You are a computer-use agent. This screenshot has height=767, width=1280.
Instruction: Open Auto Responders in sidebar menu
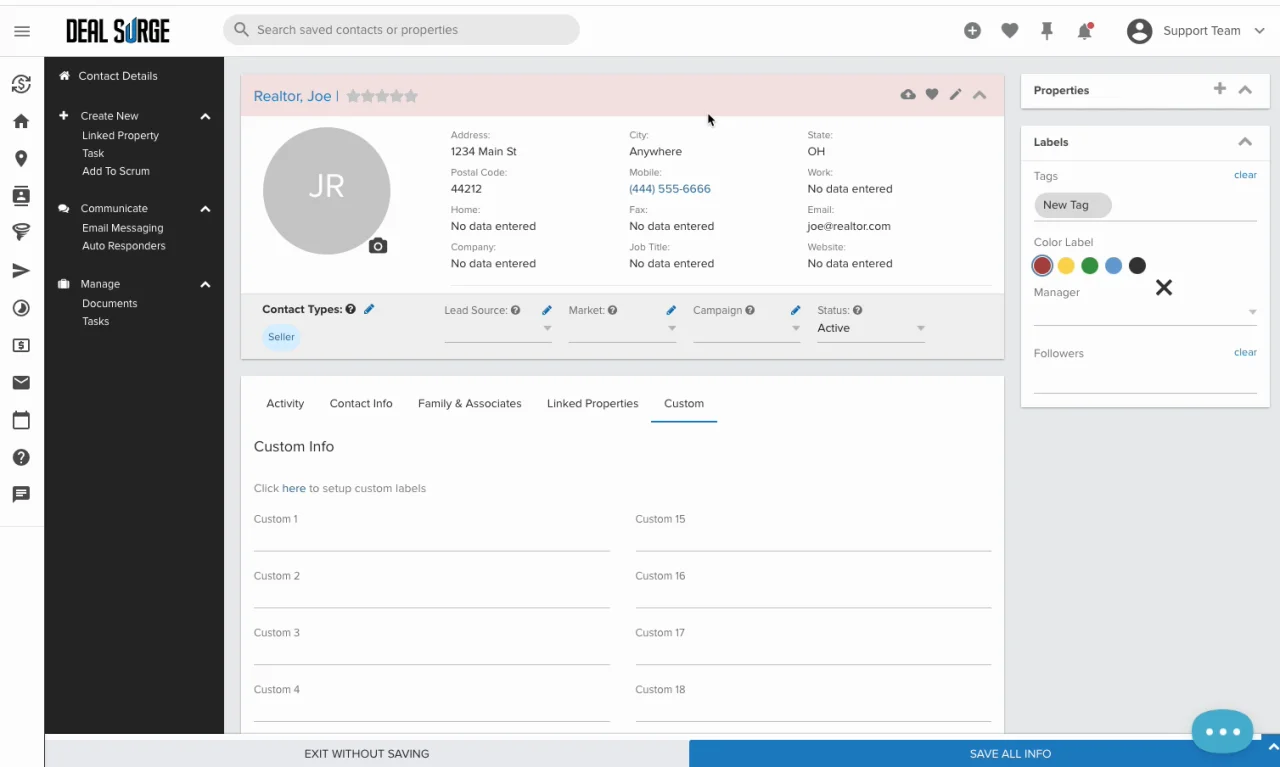tap(124, 246)
